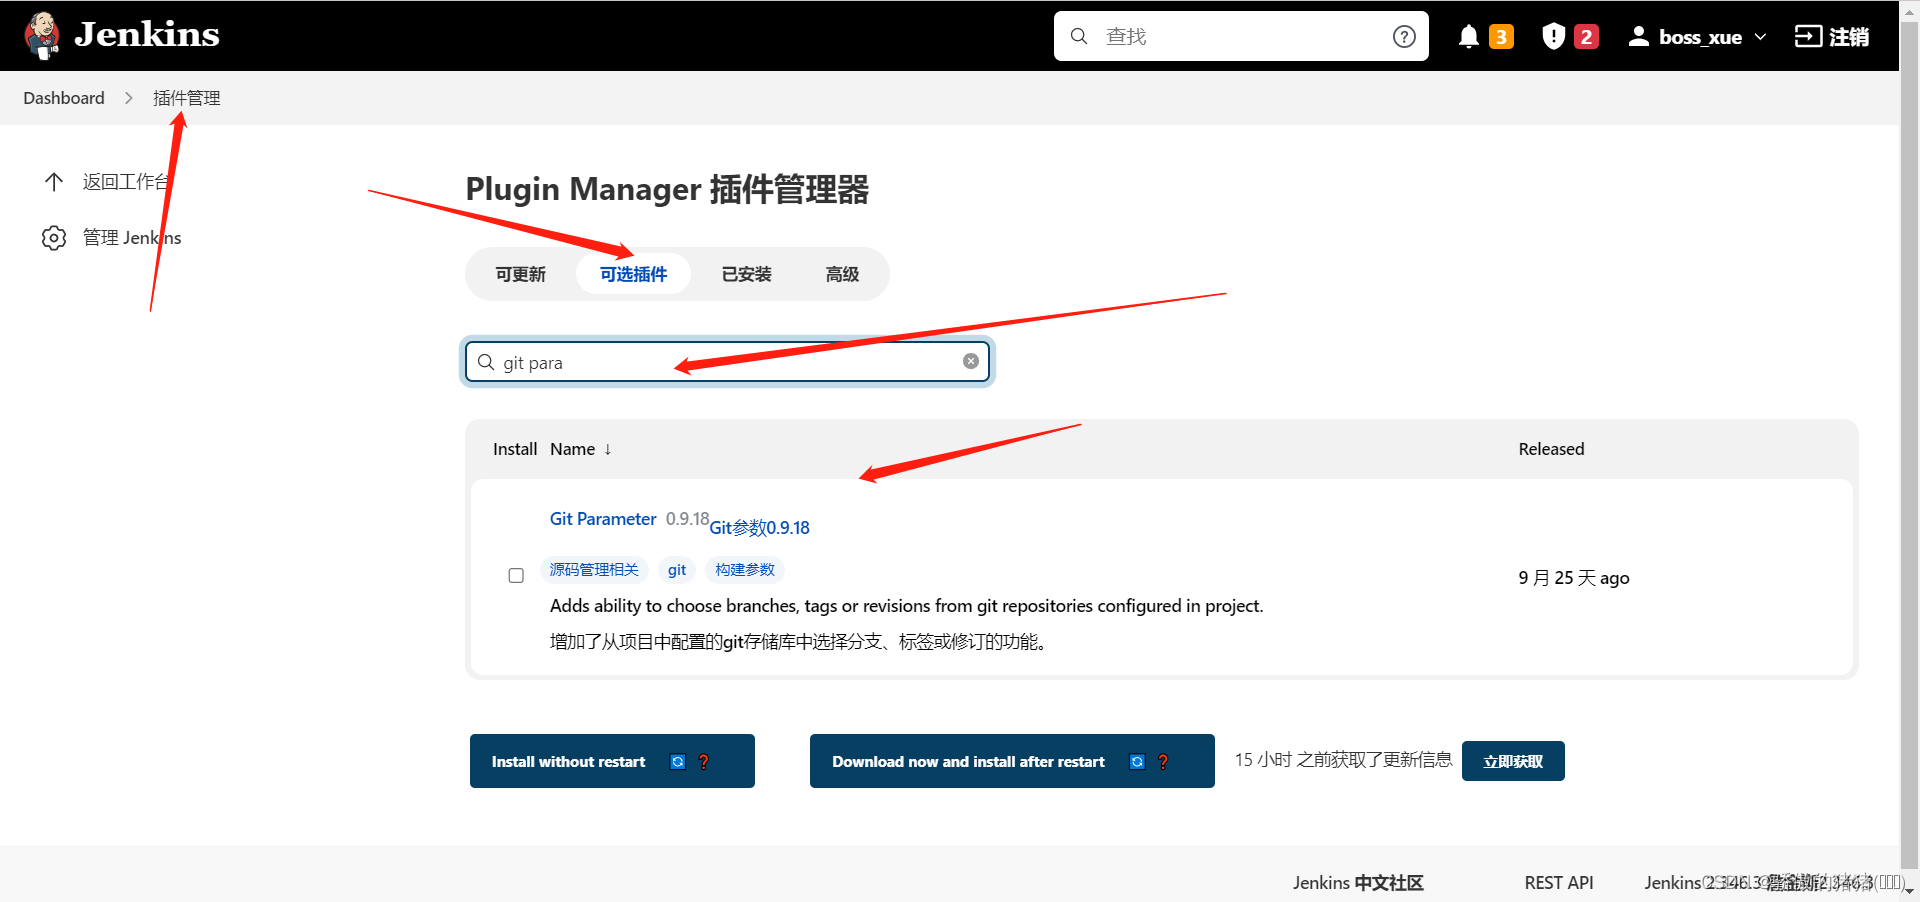
Task: Click help icon on Download now button
Action: [1163, 762]
